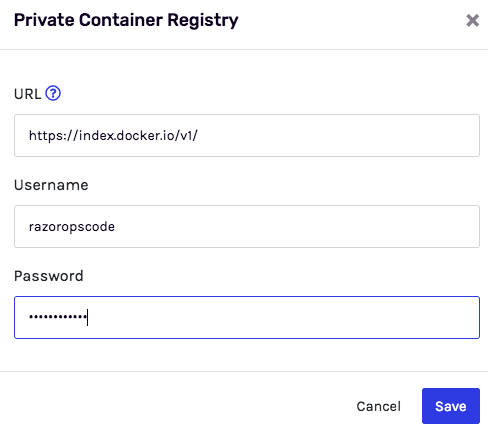Cancel the registry dialog
The image size is (488, 435).
[378, 406]
